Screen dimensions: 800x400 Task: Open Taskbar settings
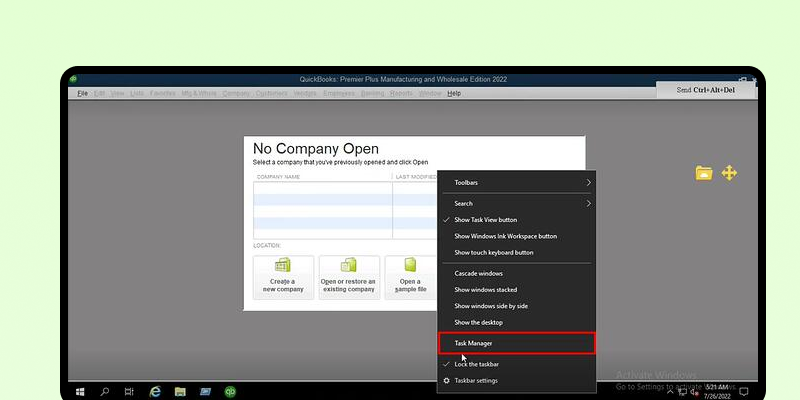516,381
